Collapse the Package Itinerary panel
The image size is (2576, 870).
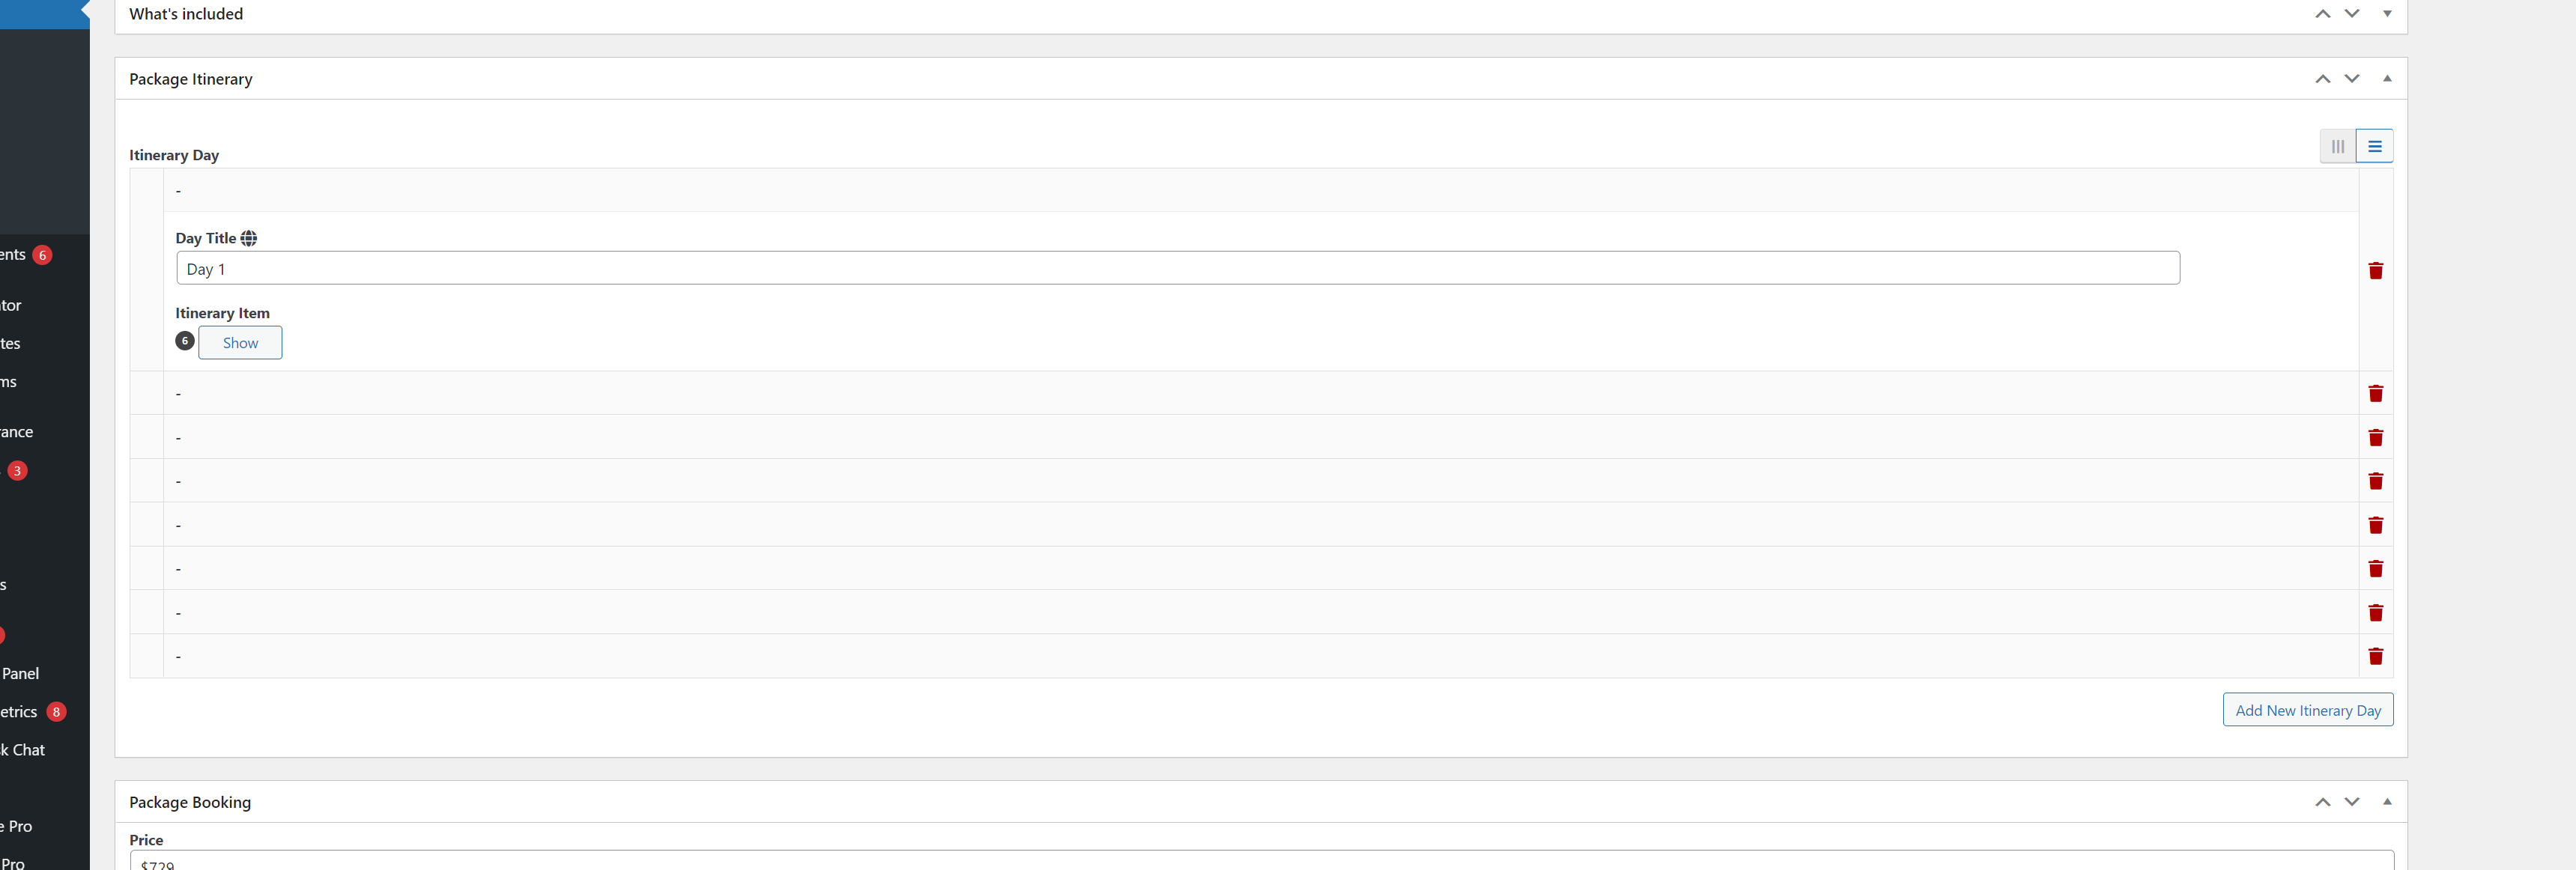tap(2386, 79)
